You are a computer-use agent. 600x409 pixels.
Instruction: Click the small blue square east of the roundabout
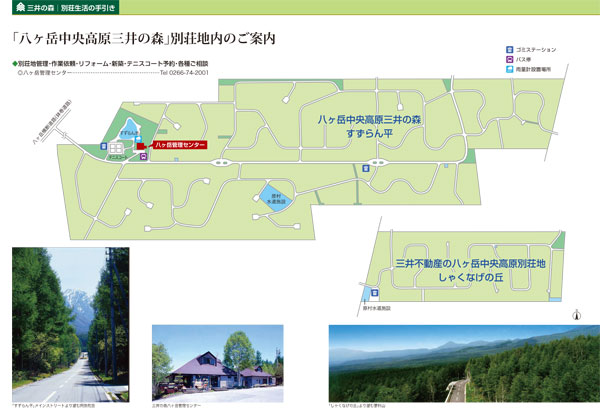click(446, 166)
